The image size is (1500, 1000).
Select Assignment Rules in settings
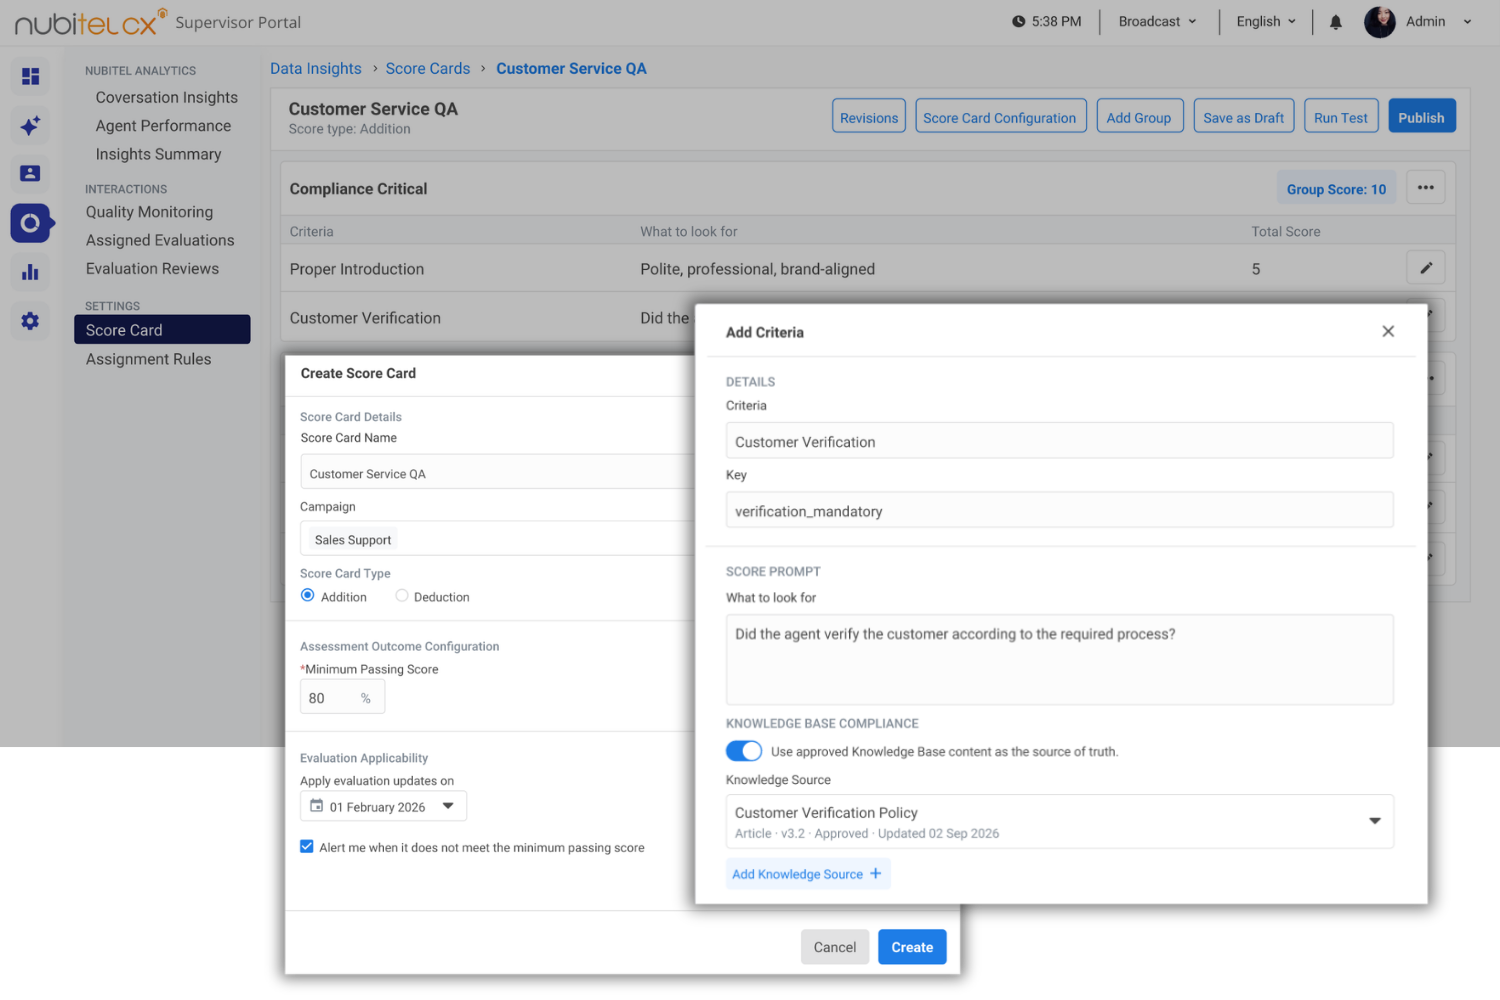pyautogui.click(x=148, y=359)
